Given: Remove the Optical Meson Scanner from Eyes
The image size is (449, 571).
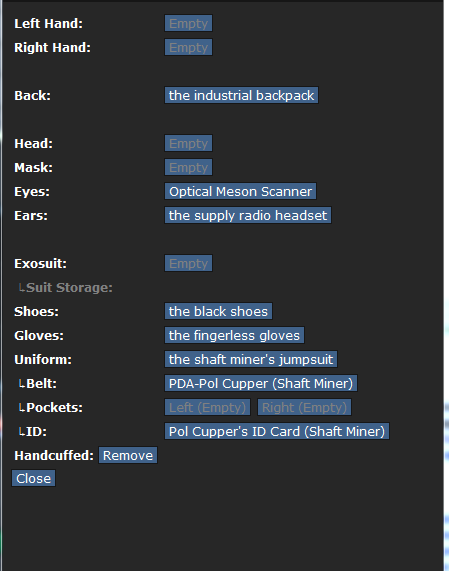Looking at the screenshot, I should click(x=240, y=192).
